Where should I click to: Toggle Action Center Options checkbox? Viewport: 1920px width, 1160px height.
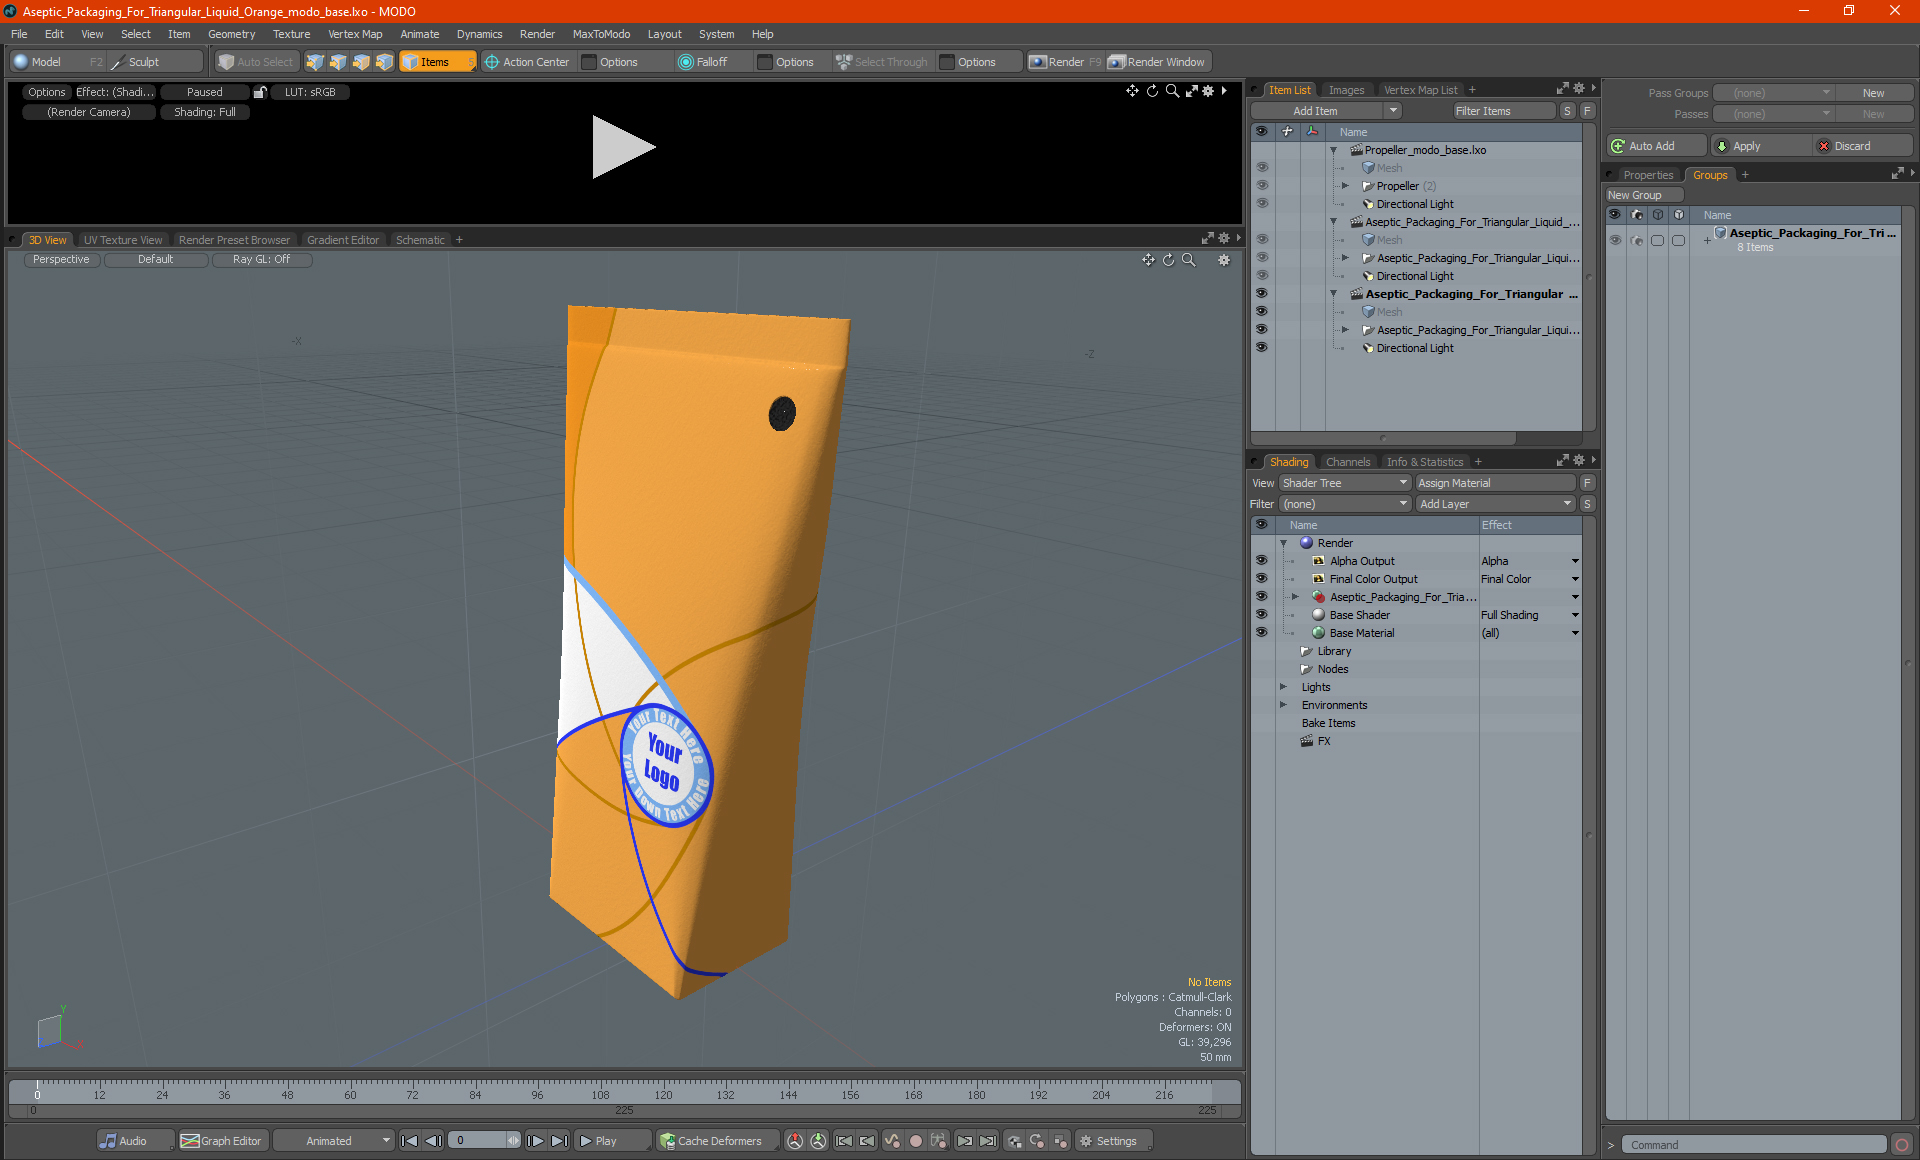click(x=590, y=62)
